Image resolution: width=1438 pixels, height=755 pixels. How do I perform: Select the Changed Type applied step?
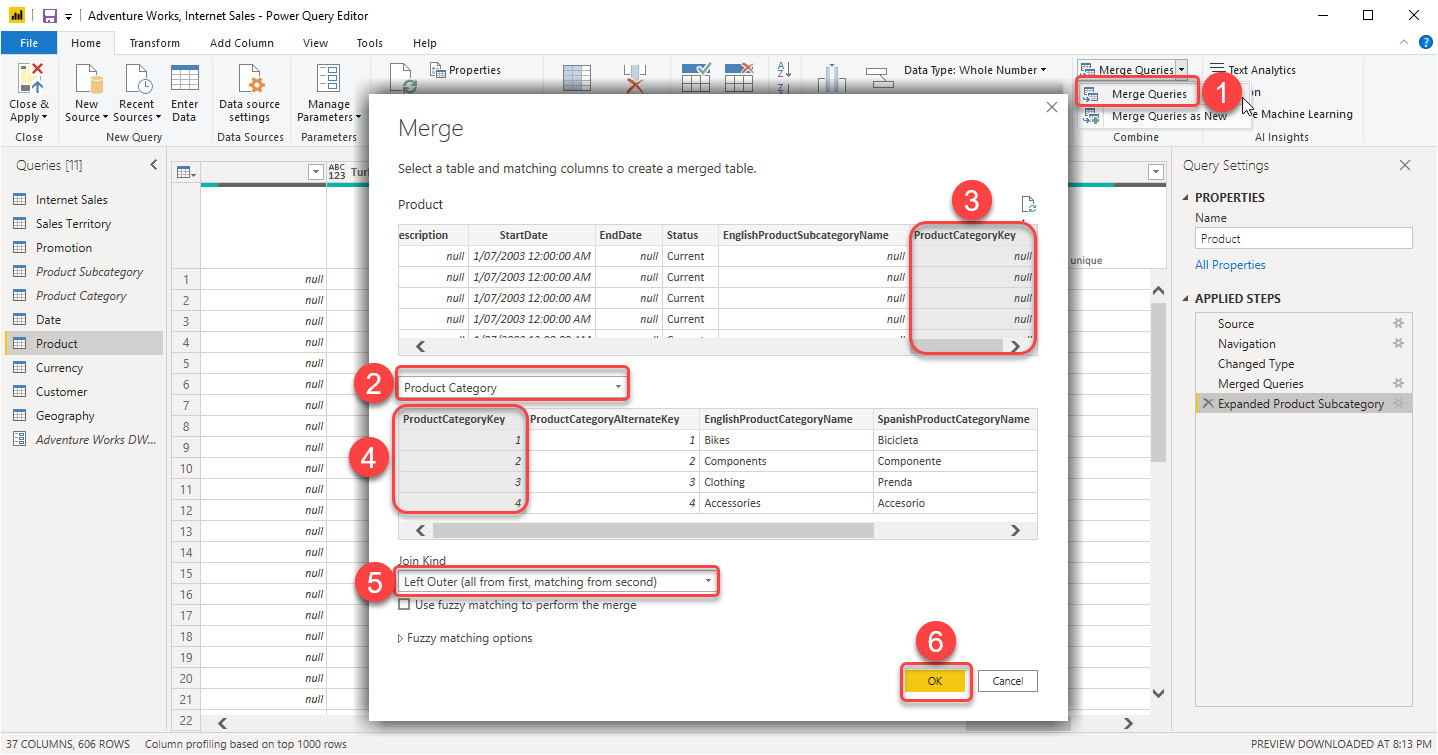[x=1255, y=364]
